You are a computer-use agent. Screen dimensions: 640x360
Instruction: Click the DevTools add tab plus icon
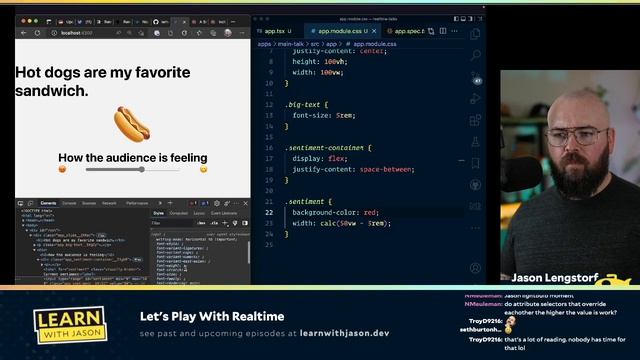pos(170,203)
